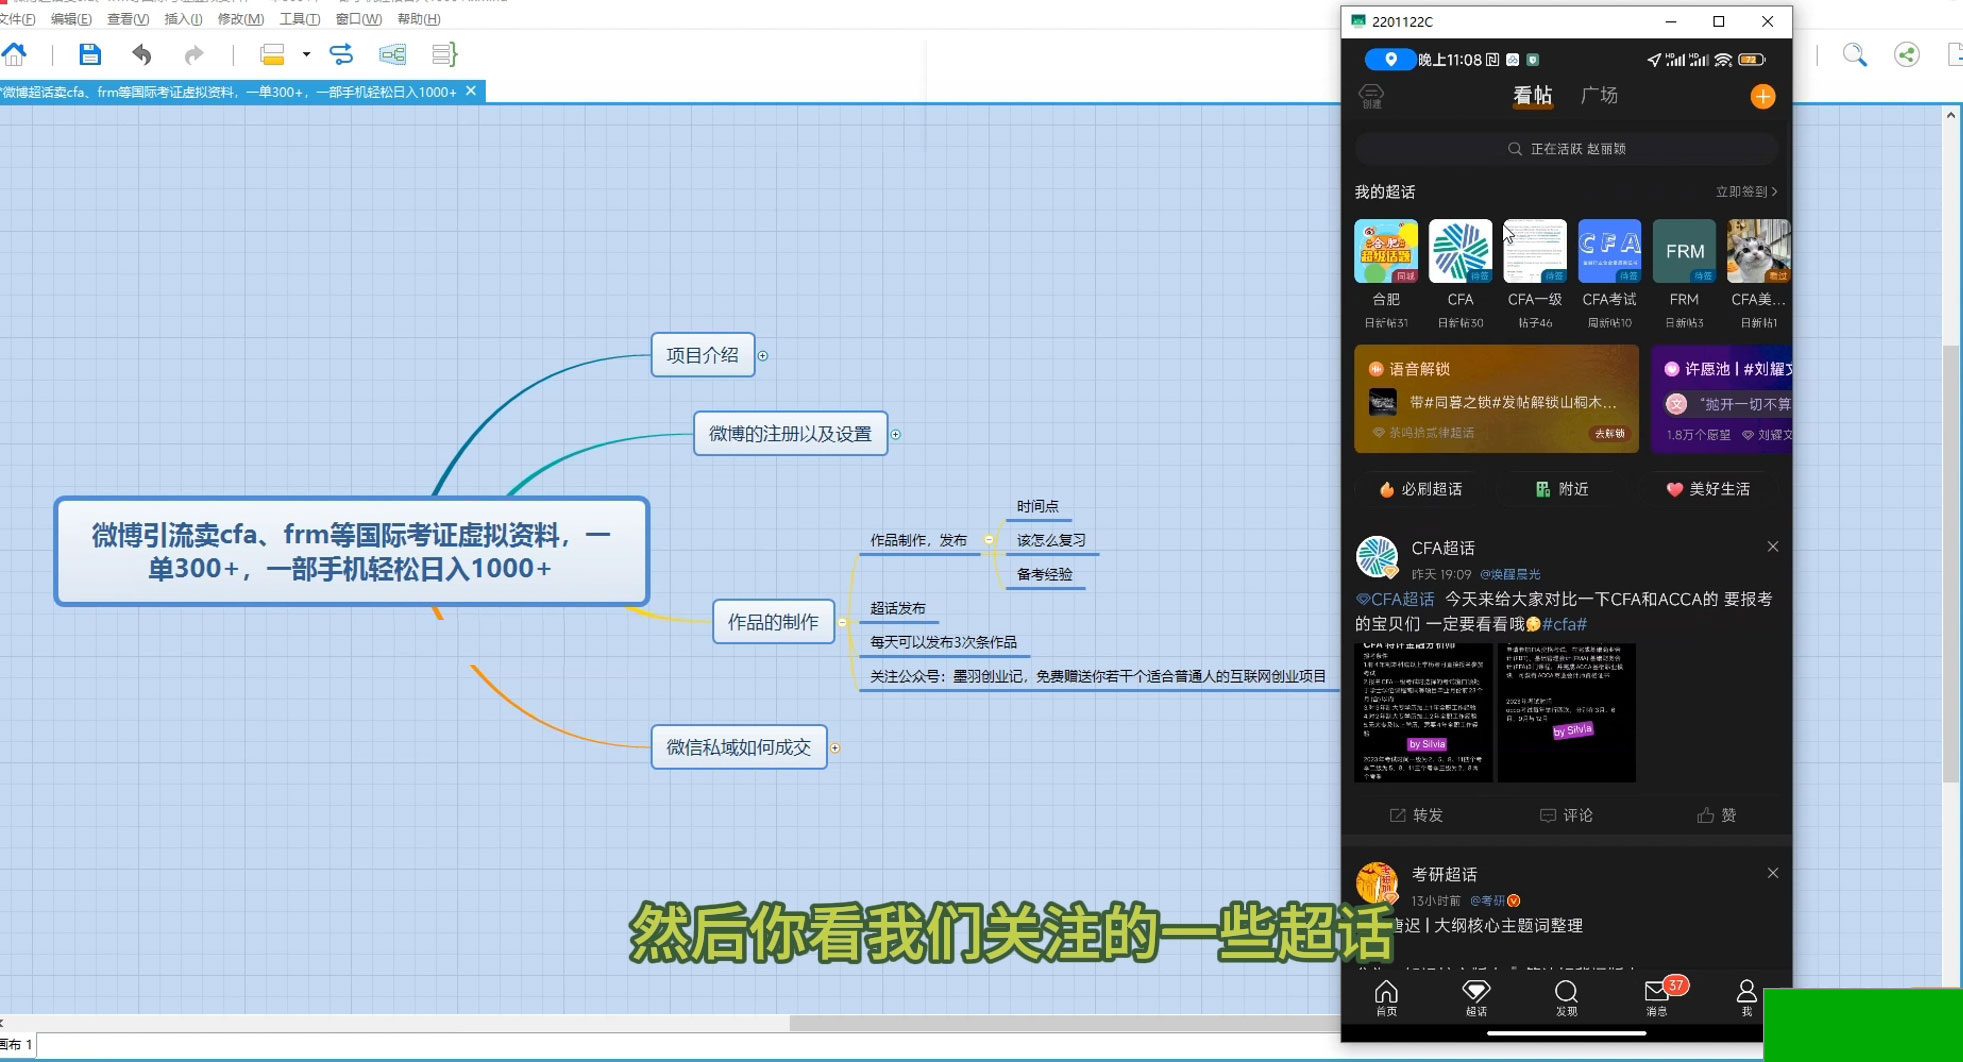Open the FRM super topic icon
The height and width of the screenshot is (1062, 1963).
[x=1684, y=252]
